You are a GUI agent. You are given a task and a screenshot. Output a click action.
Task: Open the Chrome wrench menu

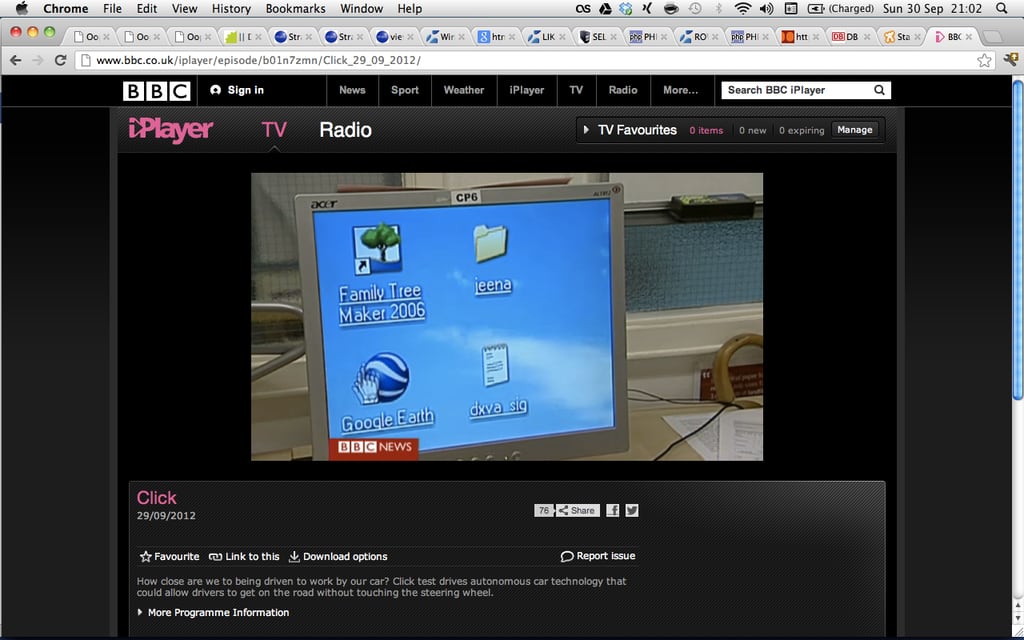[x=1011, y=60]
